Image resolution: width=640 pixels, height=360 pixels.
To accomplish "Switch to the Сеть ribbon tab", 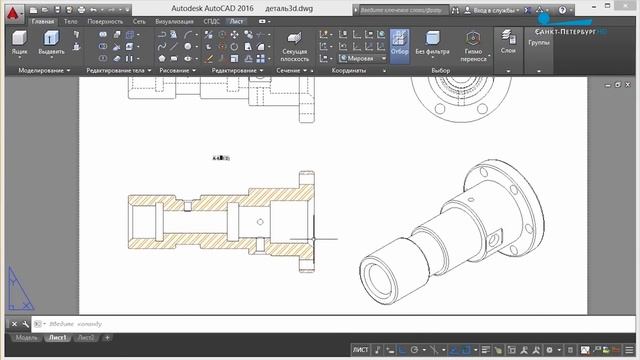I will (139, 21).
